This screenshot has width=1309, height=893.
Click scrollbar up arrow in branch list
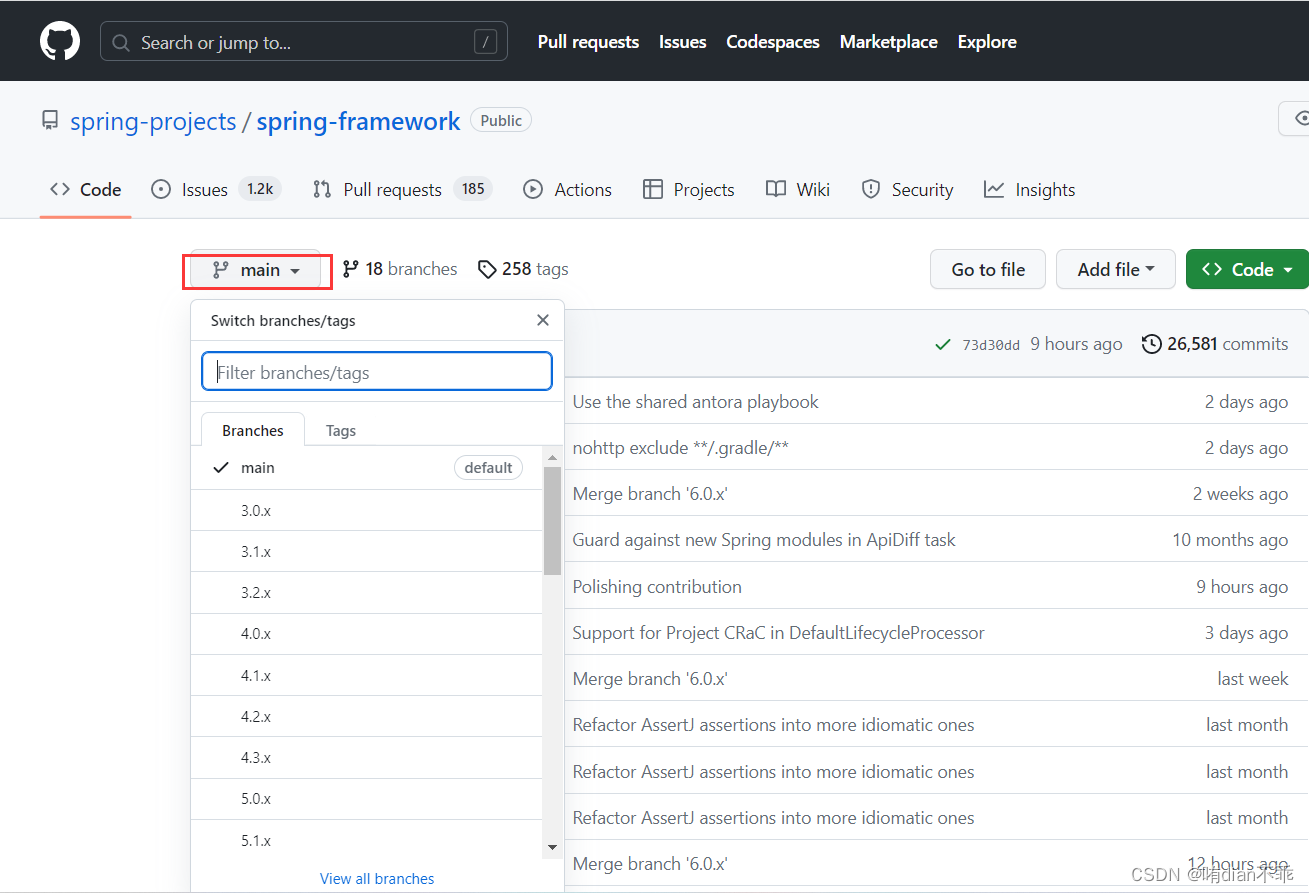552,457
